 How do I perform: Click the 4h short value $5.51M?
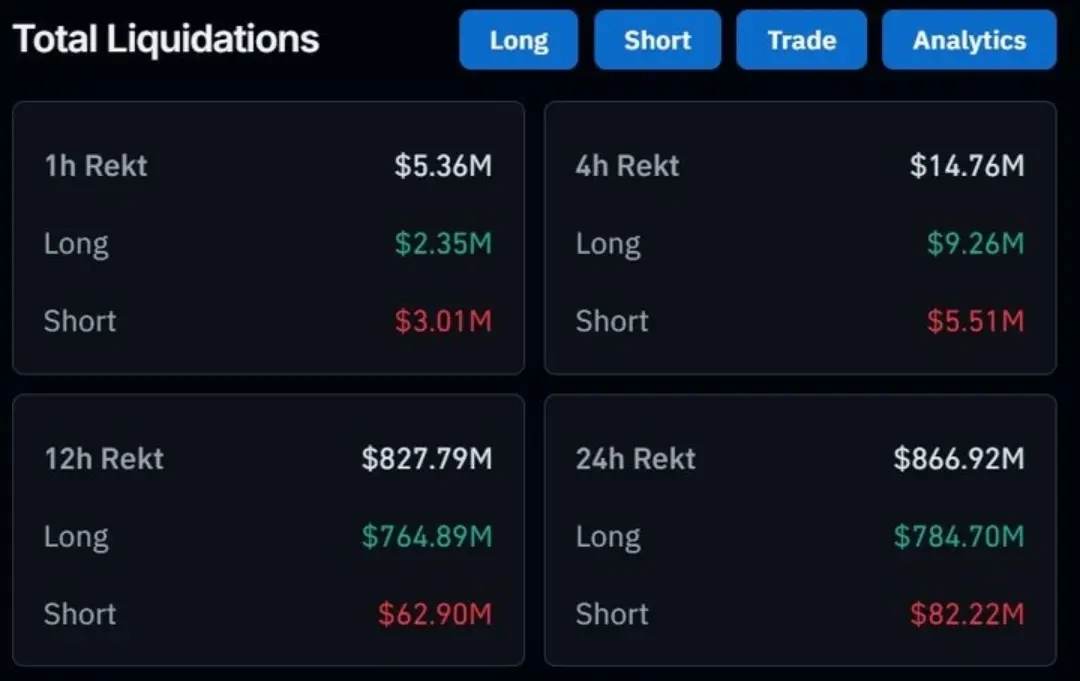975,321
